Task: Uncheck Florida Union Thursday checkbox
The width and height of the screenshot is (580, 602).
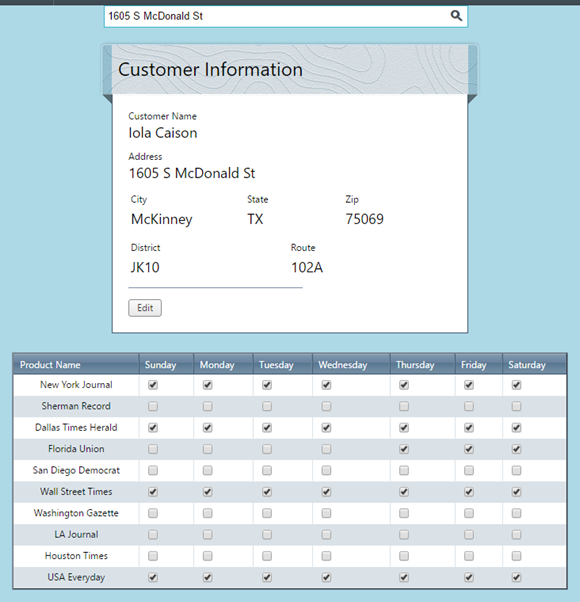Action: (404, 449)
